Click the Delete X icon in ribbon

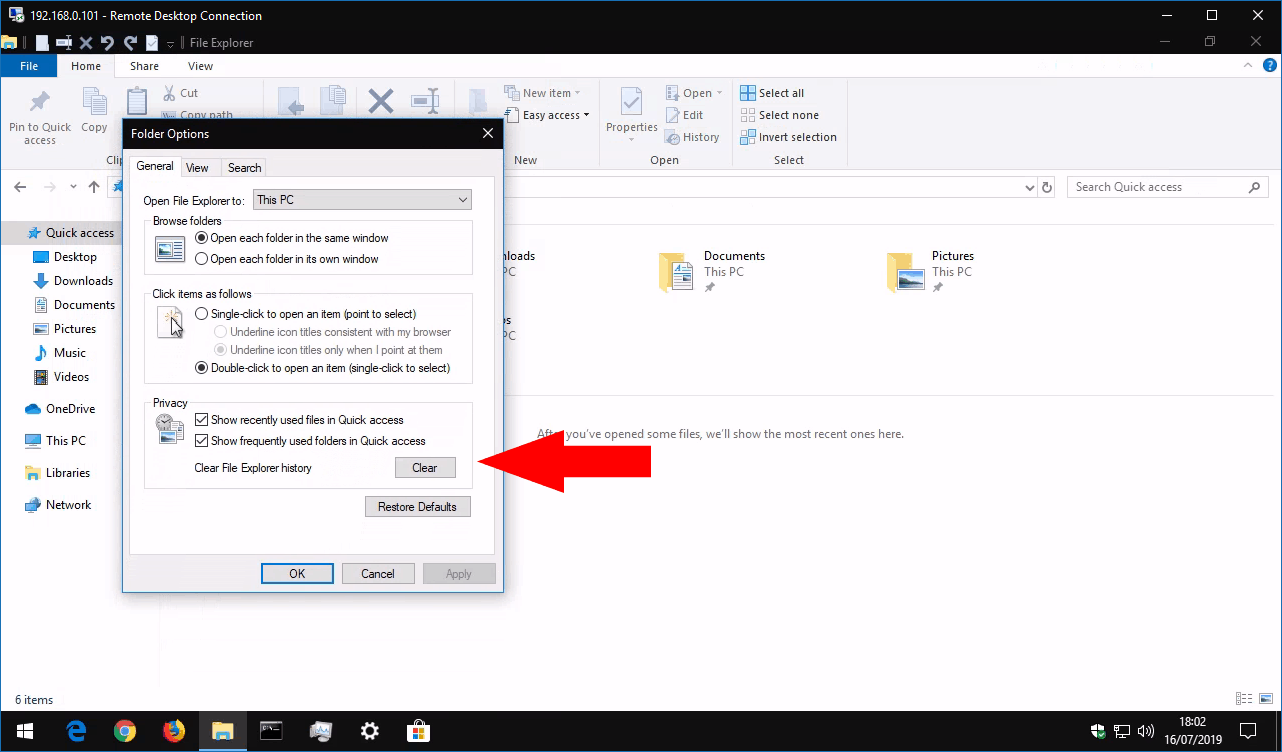click(381, 101)
